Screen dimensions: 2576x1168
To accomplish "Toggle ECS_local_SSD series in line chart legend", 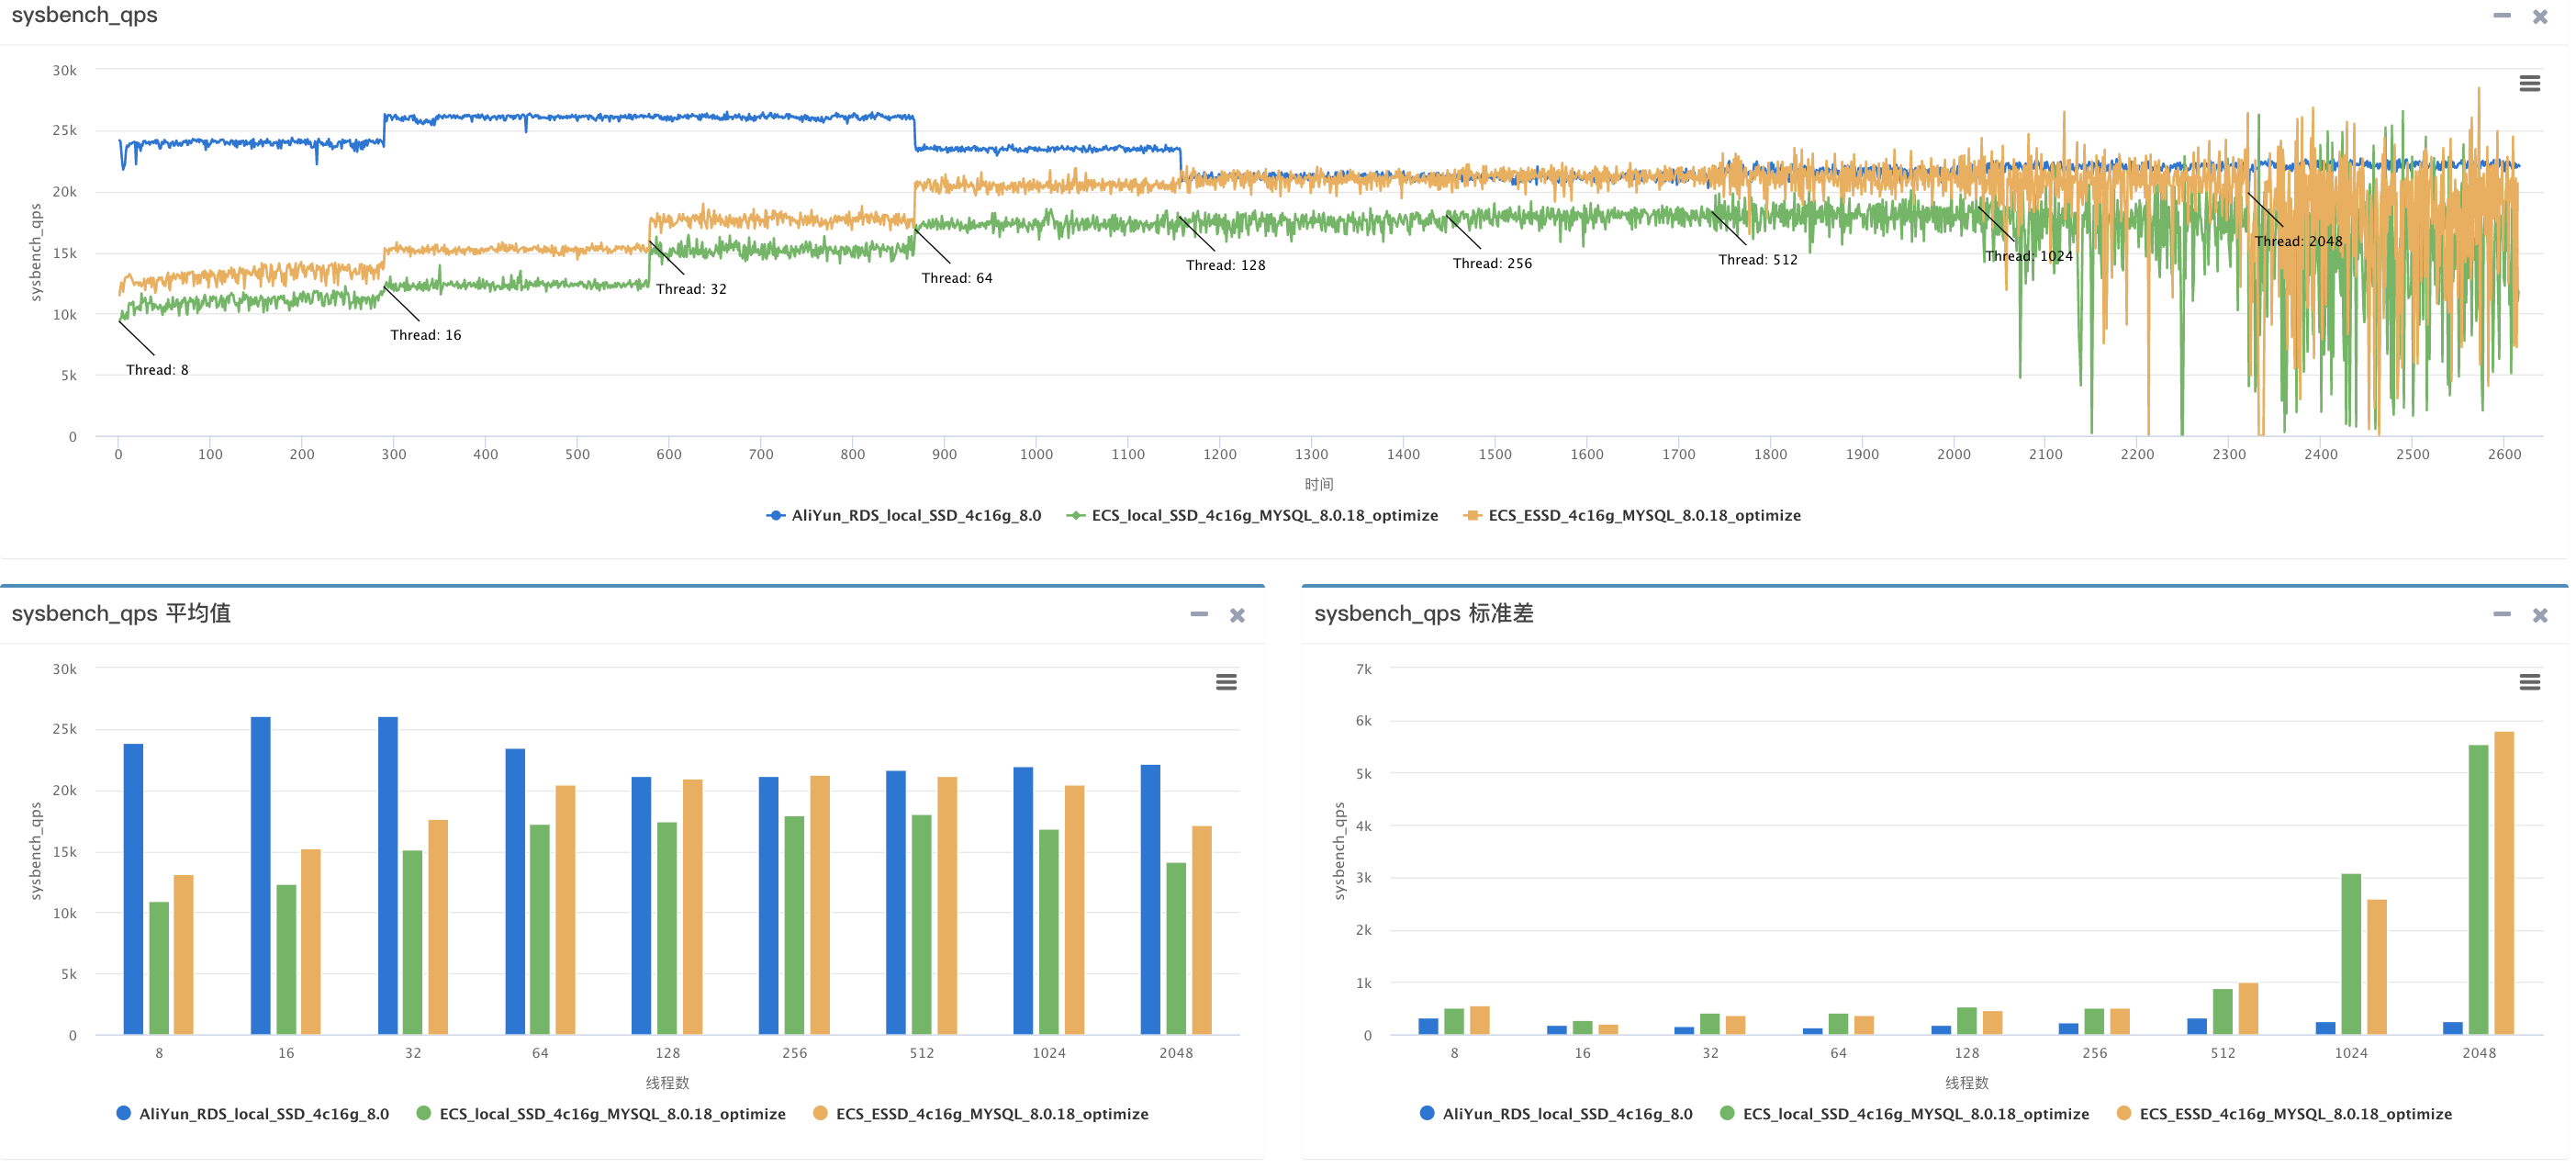I will pos(1263,515).
